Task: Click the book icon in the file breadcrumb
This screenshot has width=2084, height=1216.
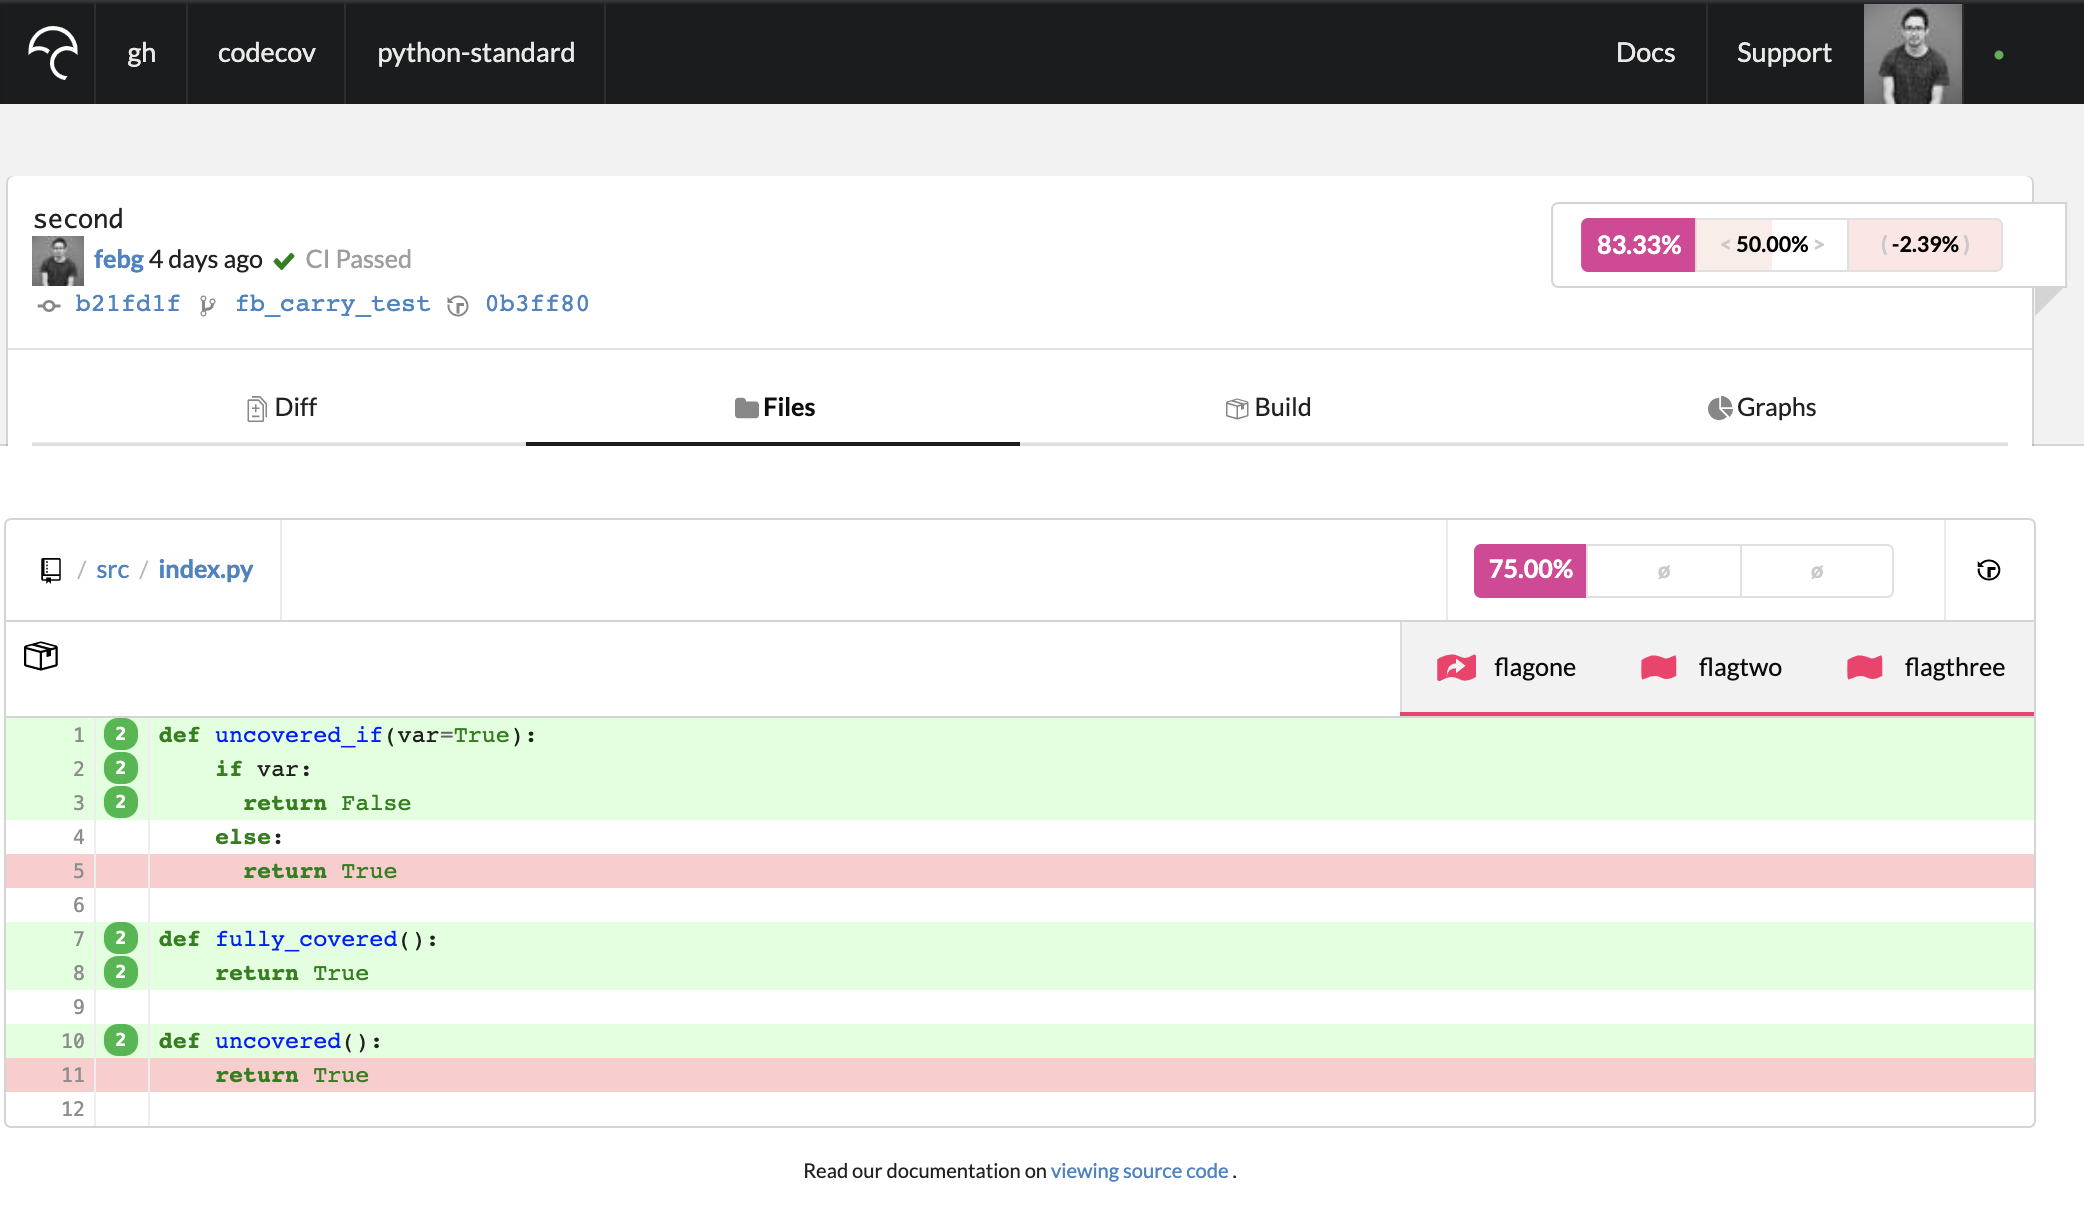Action: 50,569
